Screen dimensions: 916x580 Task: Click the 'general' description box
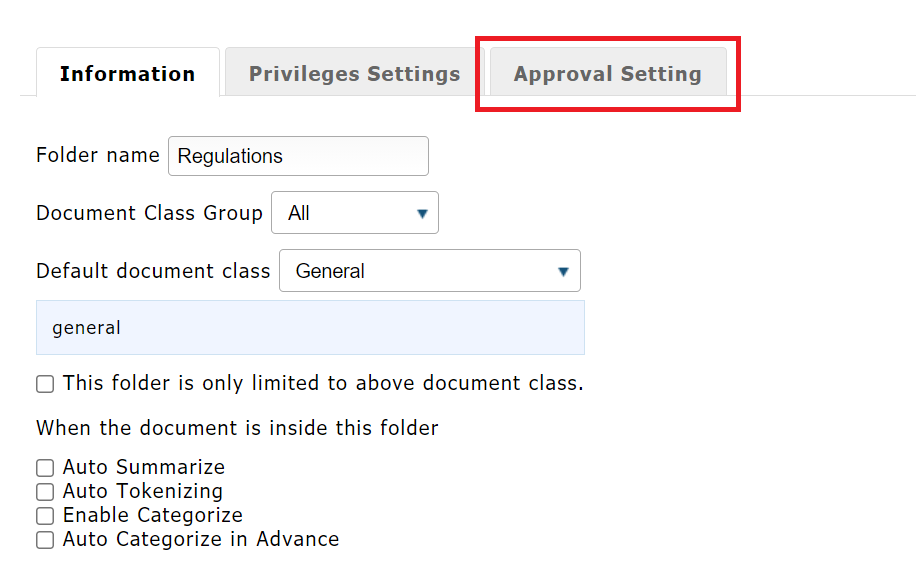[x=310, y=328]
